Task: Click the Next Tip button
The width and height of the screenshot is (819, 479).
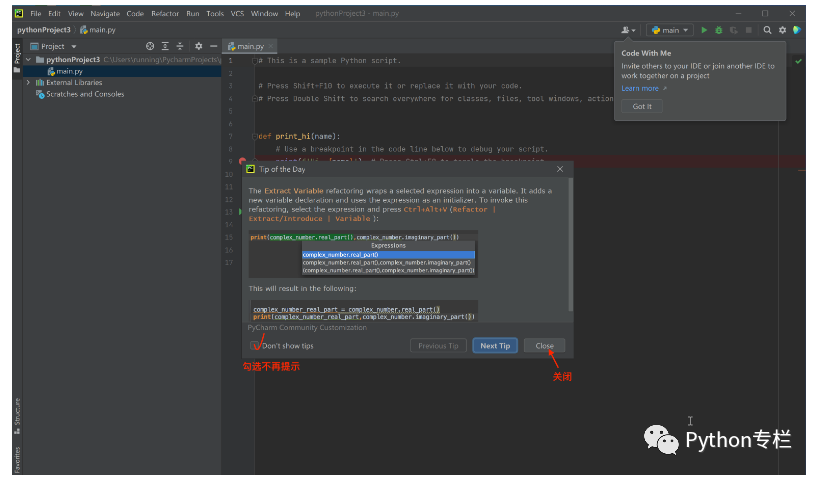Action: click(495, 346)
